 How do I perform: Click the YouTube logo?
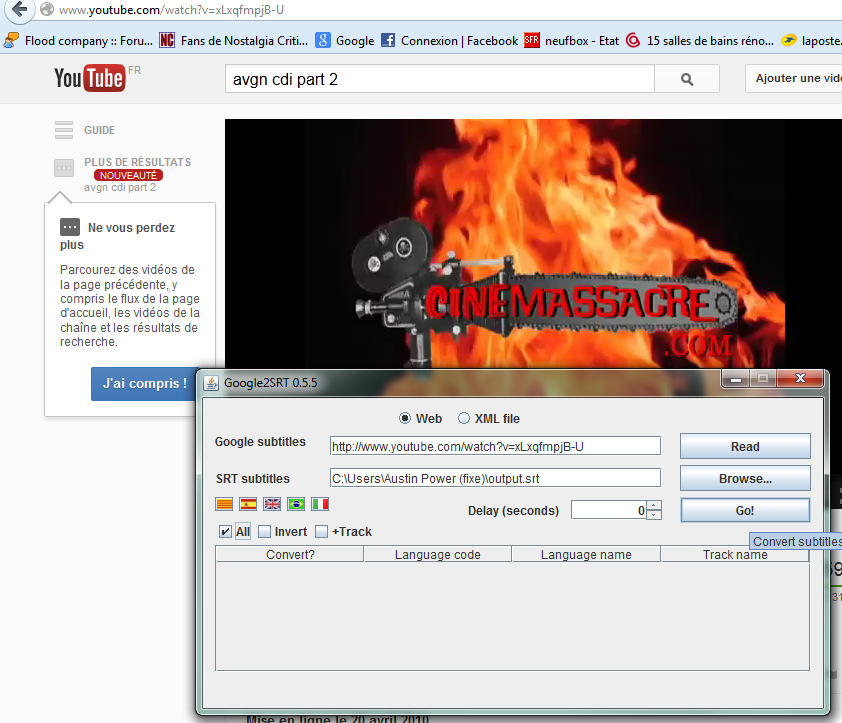pos(90,78)
